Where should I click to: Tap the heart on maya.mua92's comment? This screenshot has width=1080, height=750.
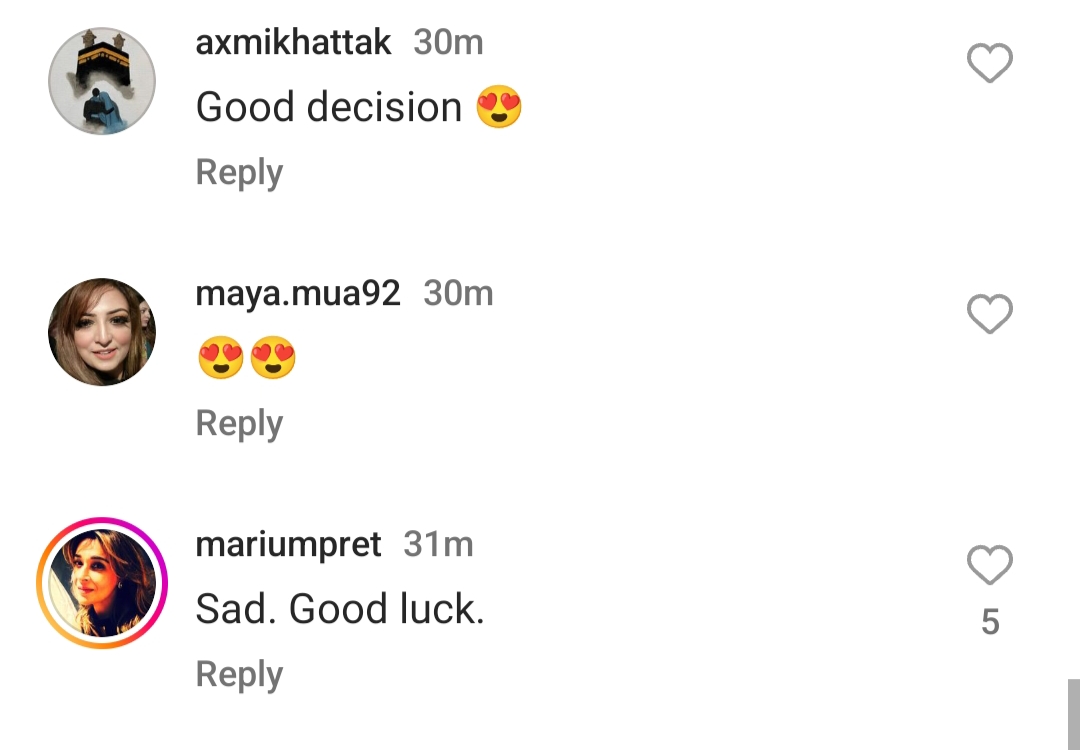pyautogui.click(x=990, y=315)
